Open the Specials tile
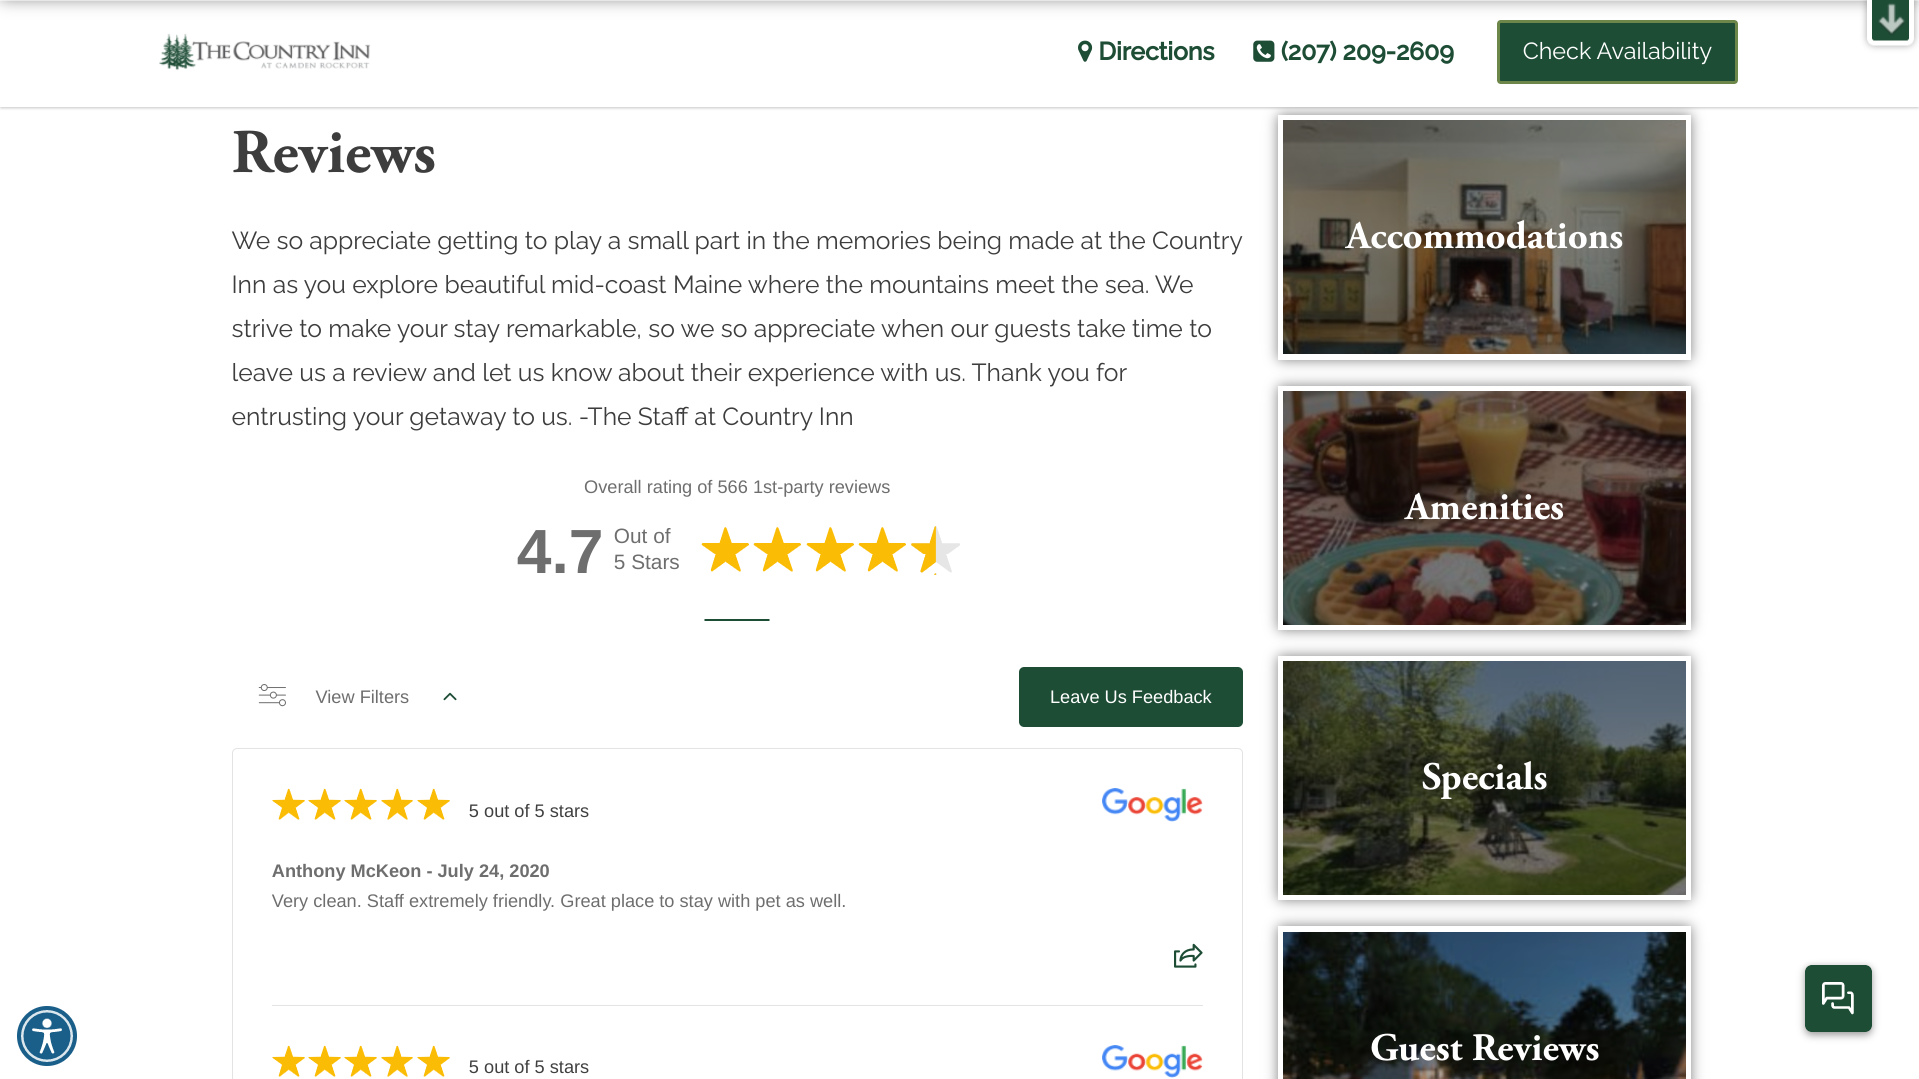The image size is (1919, 1079). tap(1484, 778)
